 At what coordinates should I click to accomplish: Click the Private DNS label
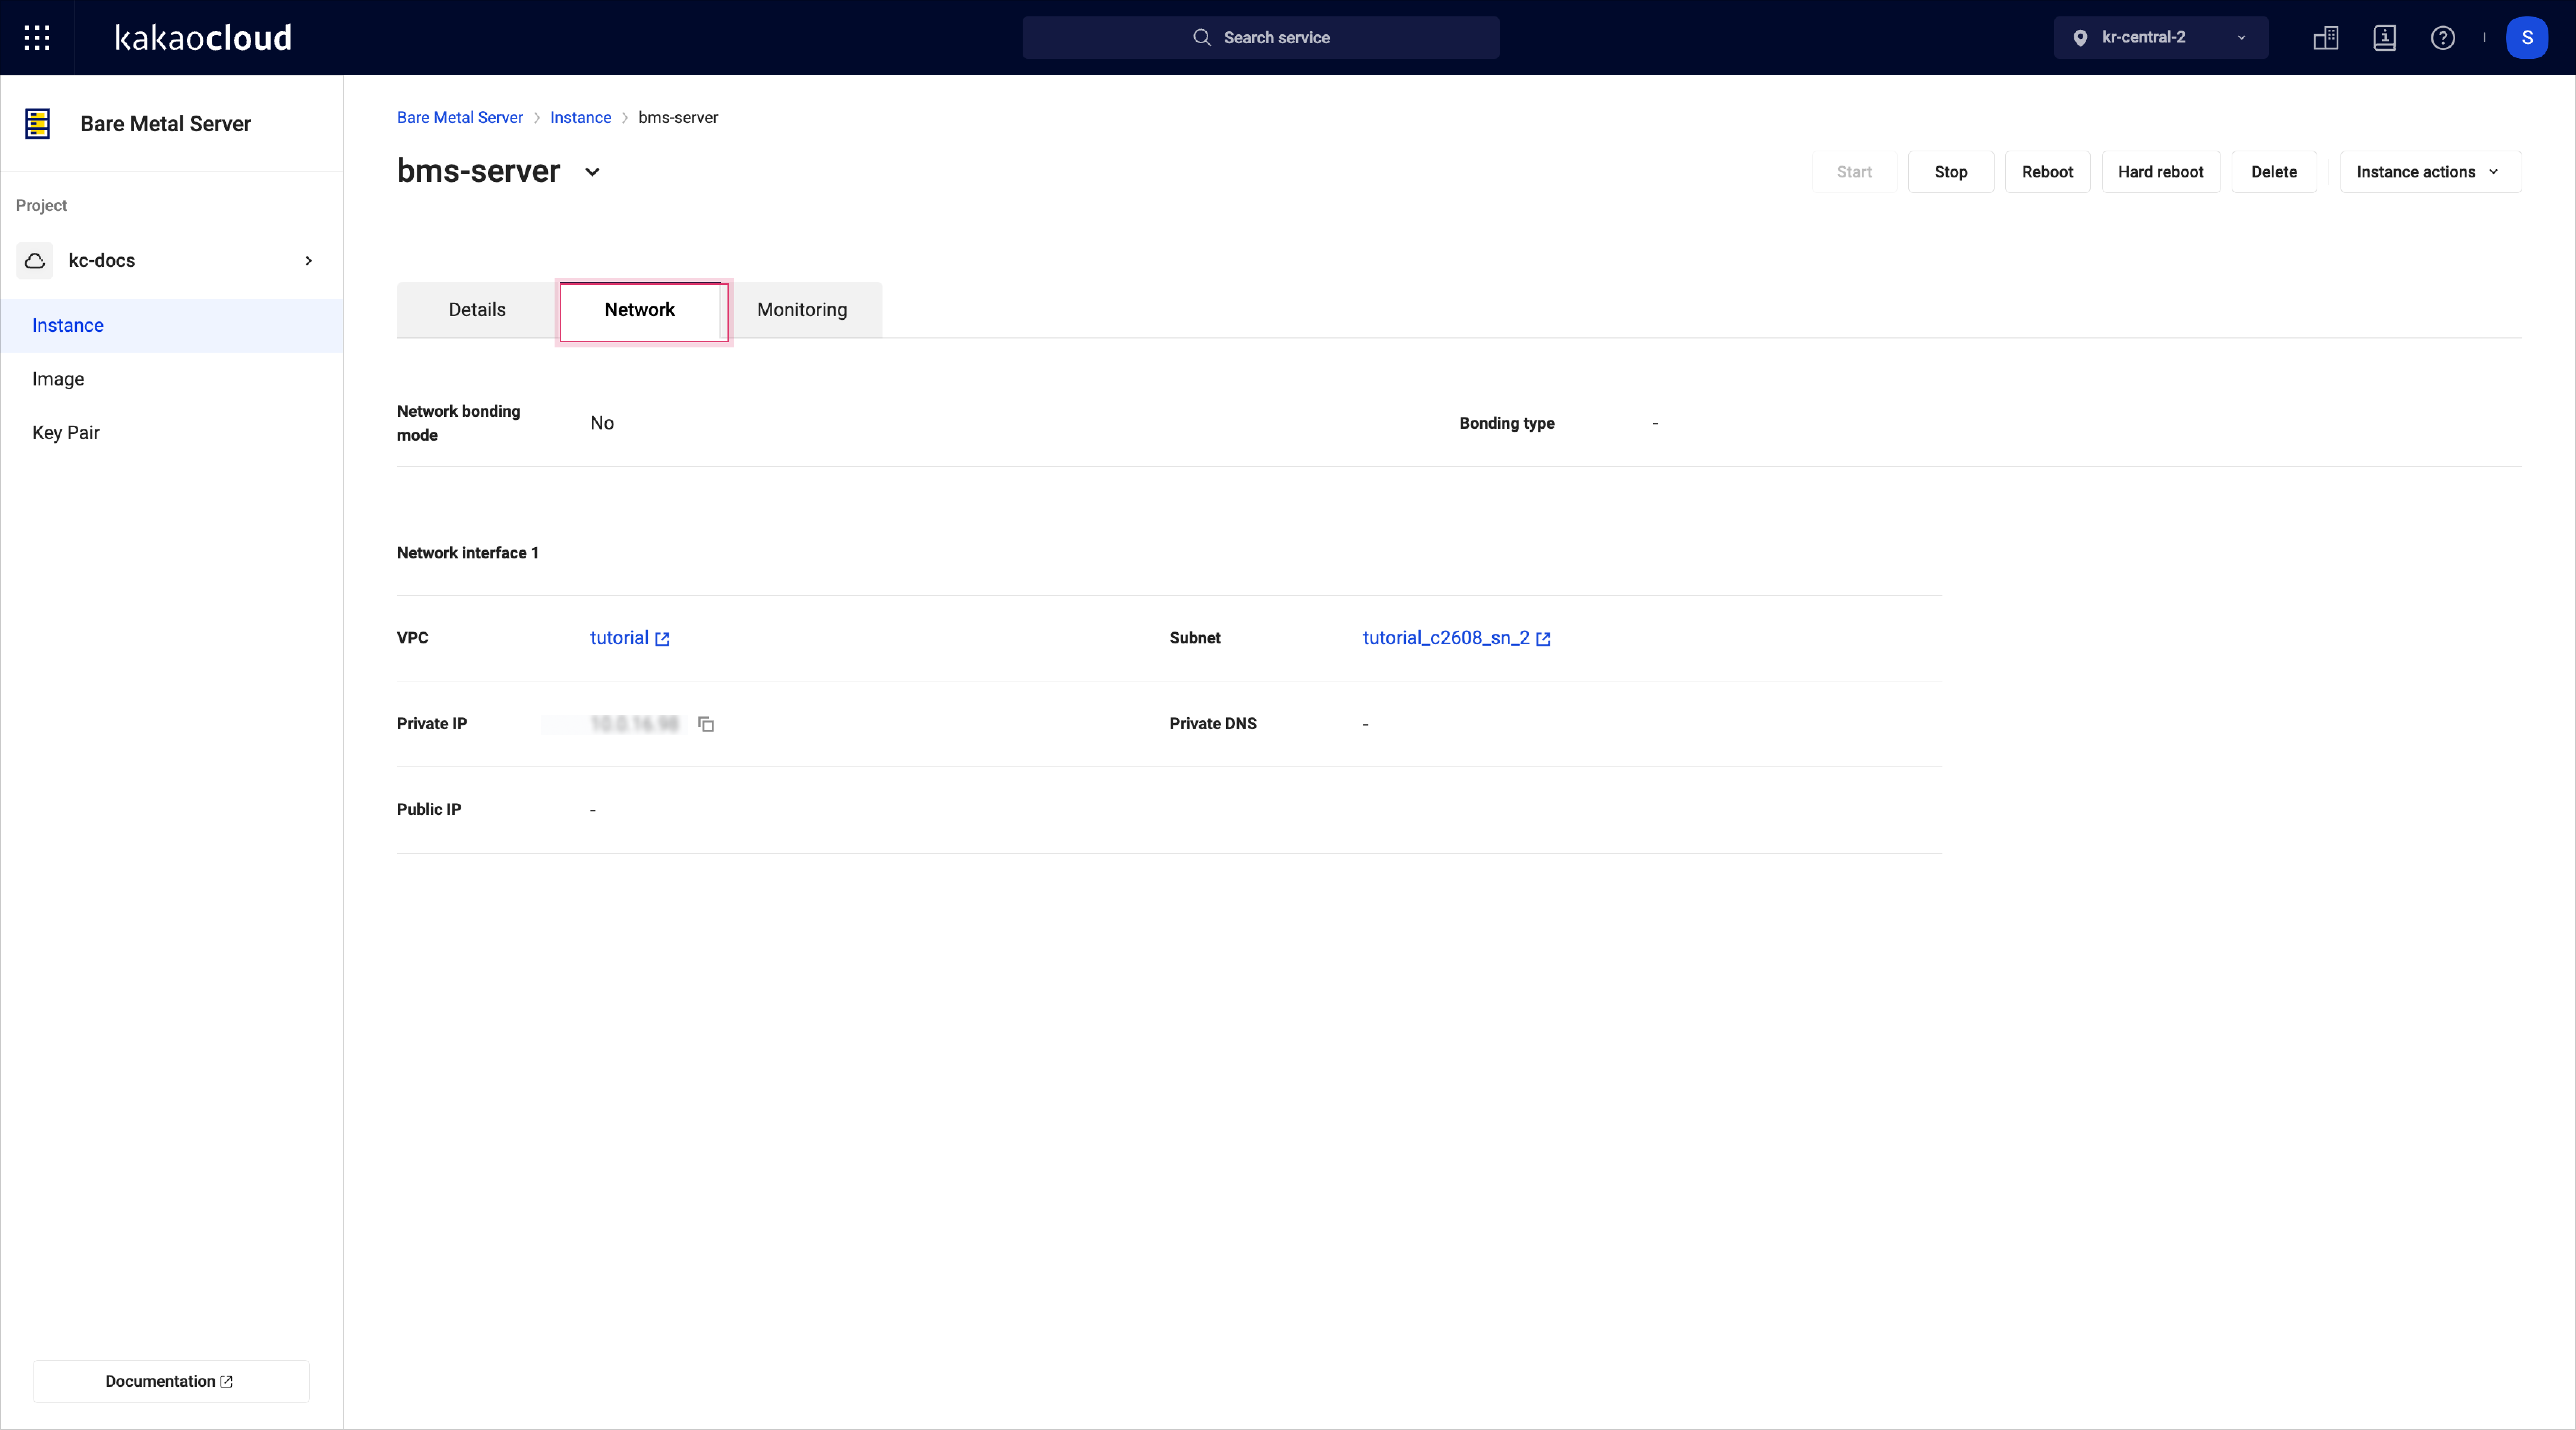tap(1213, 724)
